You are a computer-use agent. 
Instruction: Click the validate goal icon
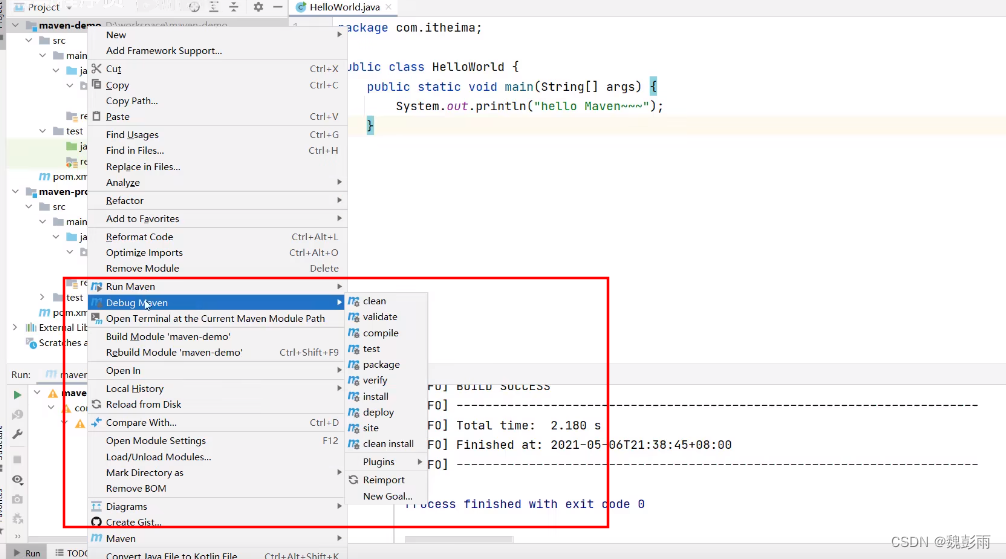pyautogui.click(x=354, y=316)
